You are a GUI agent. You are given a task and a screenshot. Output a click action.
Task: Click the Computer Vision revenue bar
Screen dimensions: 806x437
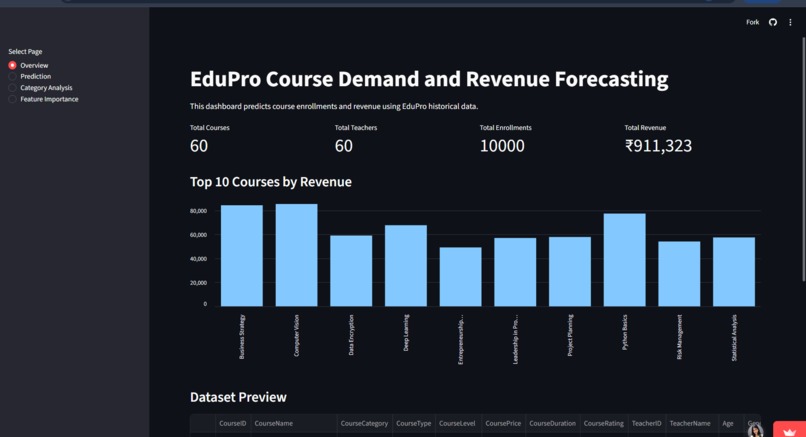pos(297,255)
